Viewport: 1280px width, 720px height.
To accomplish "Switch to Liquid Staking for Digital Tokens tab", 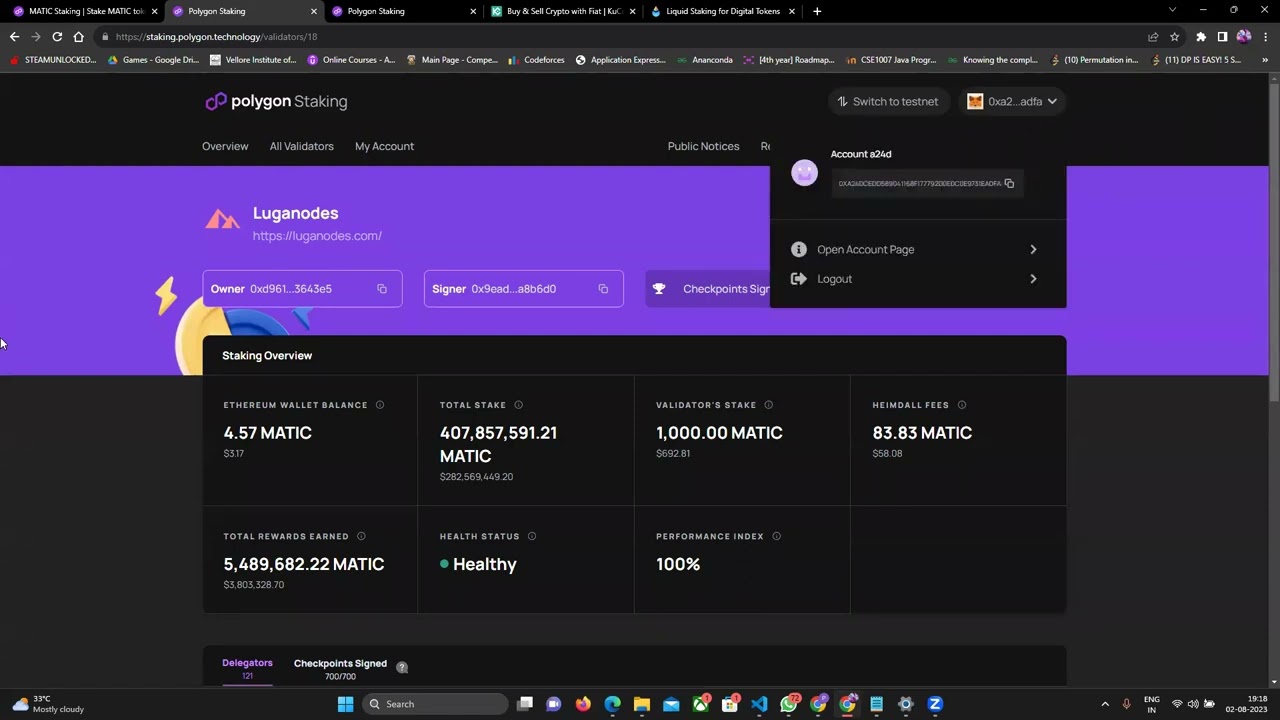I will pos(720,11).
